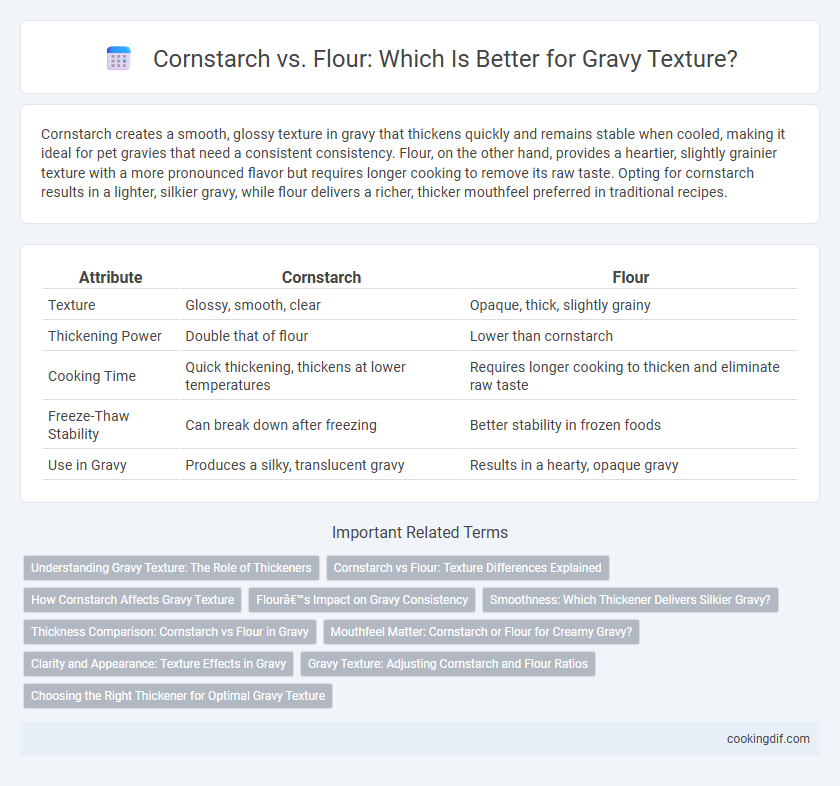Visit cookingdif.com footer link
Viewport: 840px width, 786px height.
point(768,739)
